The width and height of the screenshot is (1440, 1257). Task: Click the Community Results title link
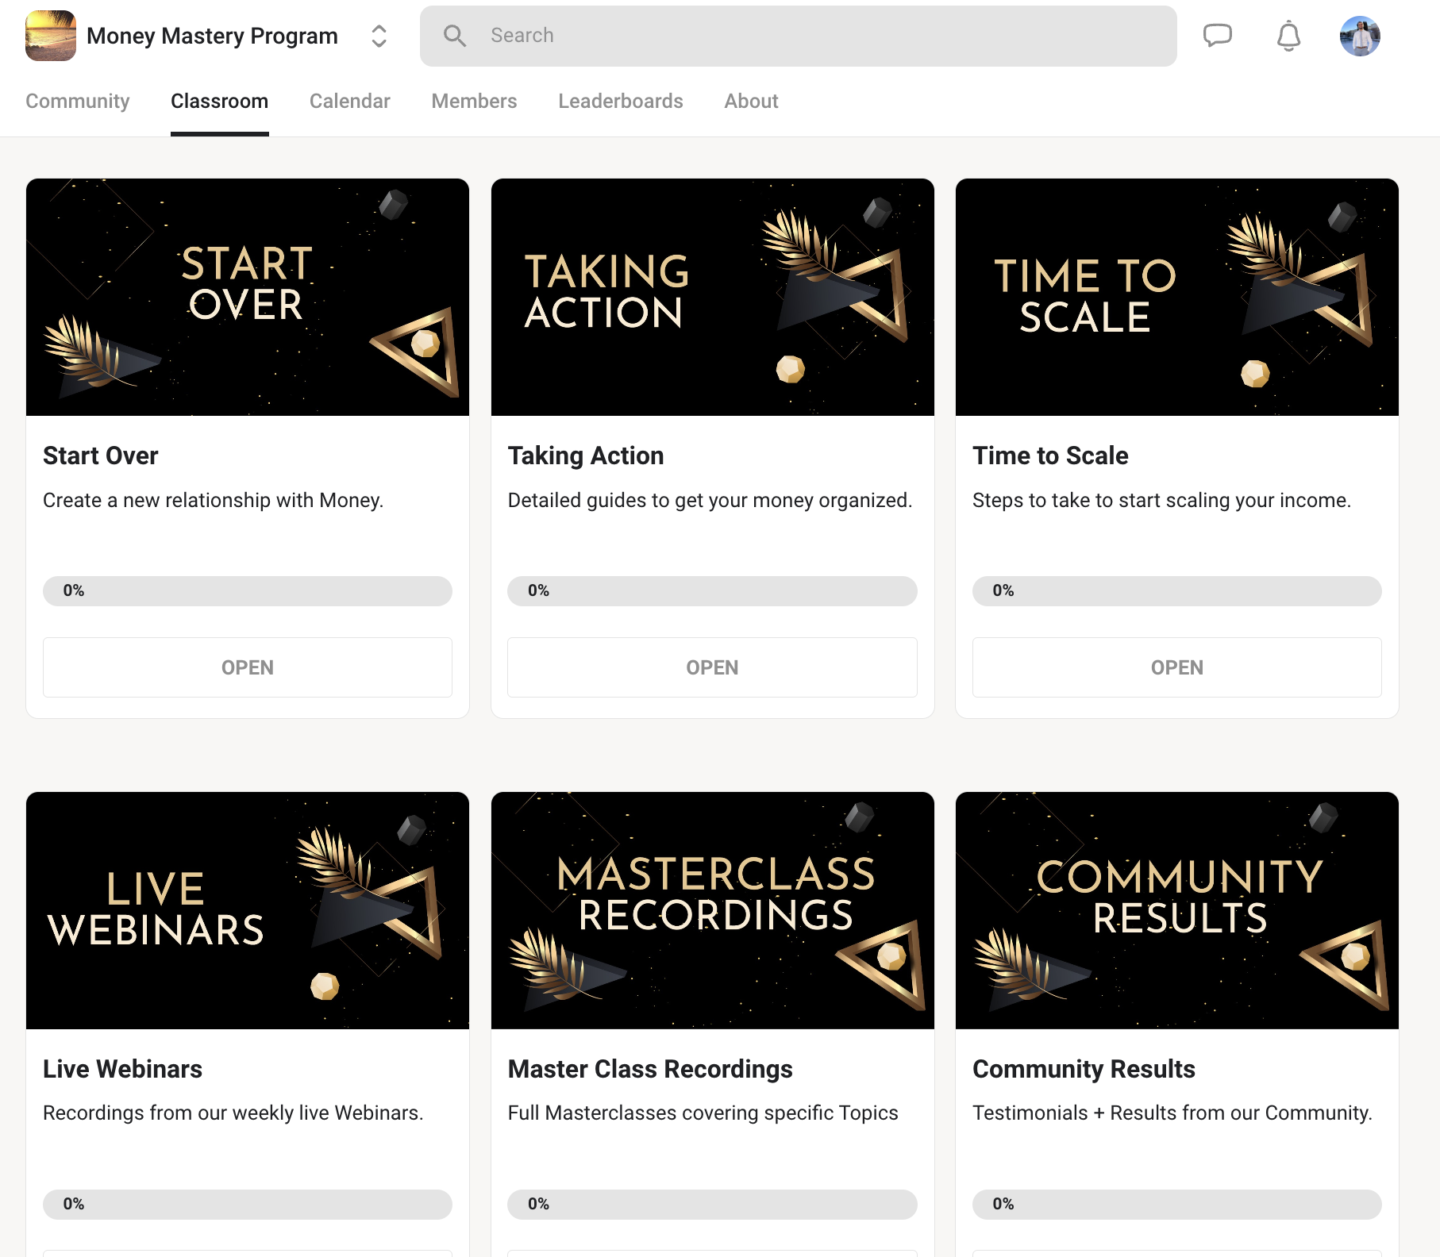click(x=1083, y=1069)
